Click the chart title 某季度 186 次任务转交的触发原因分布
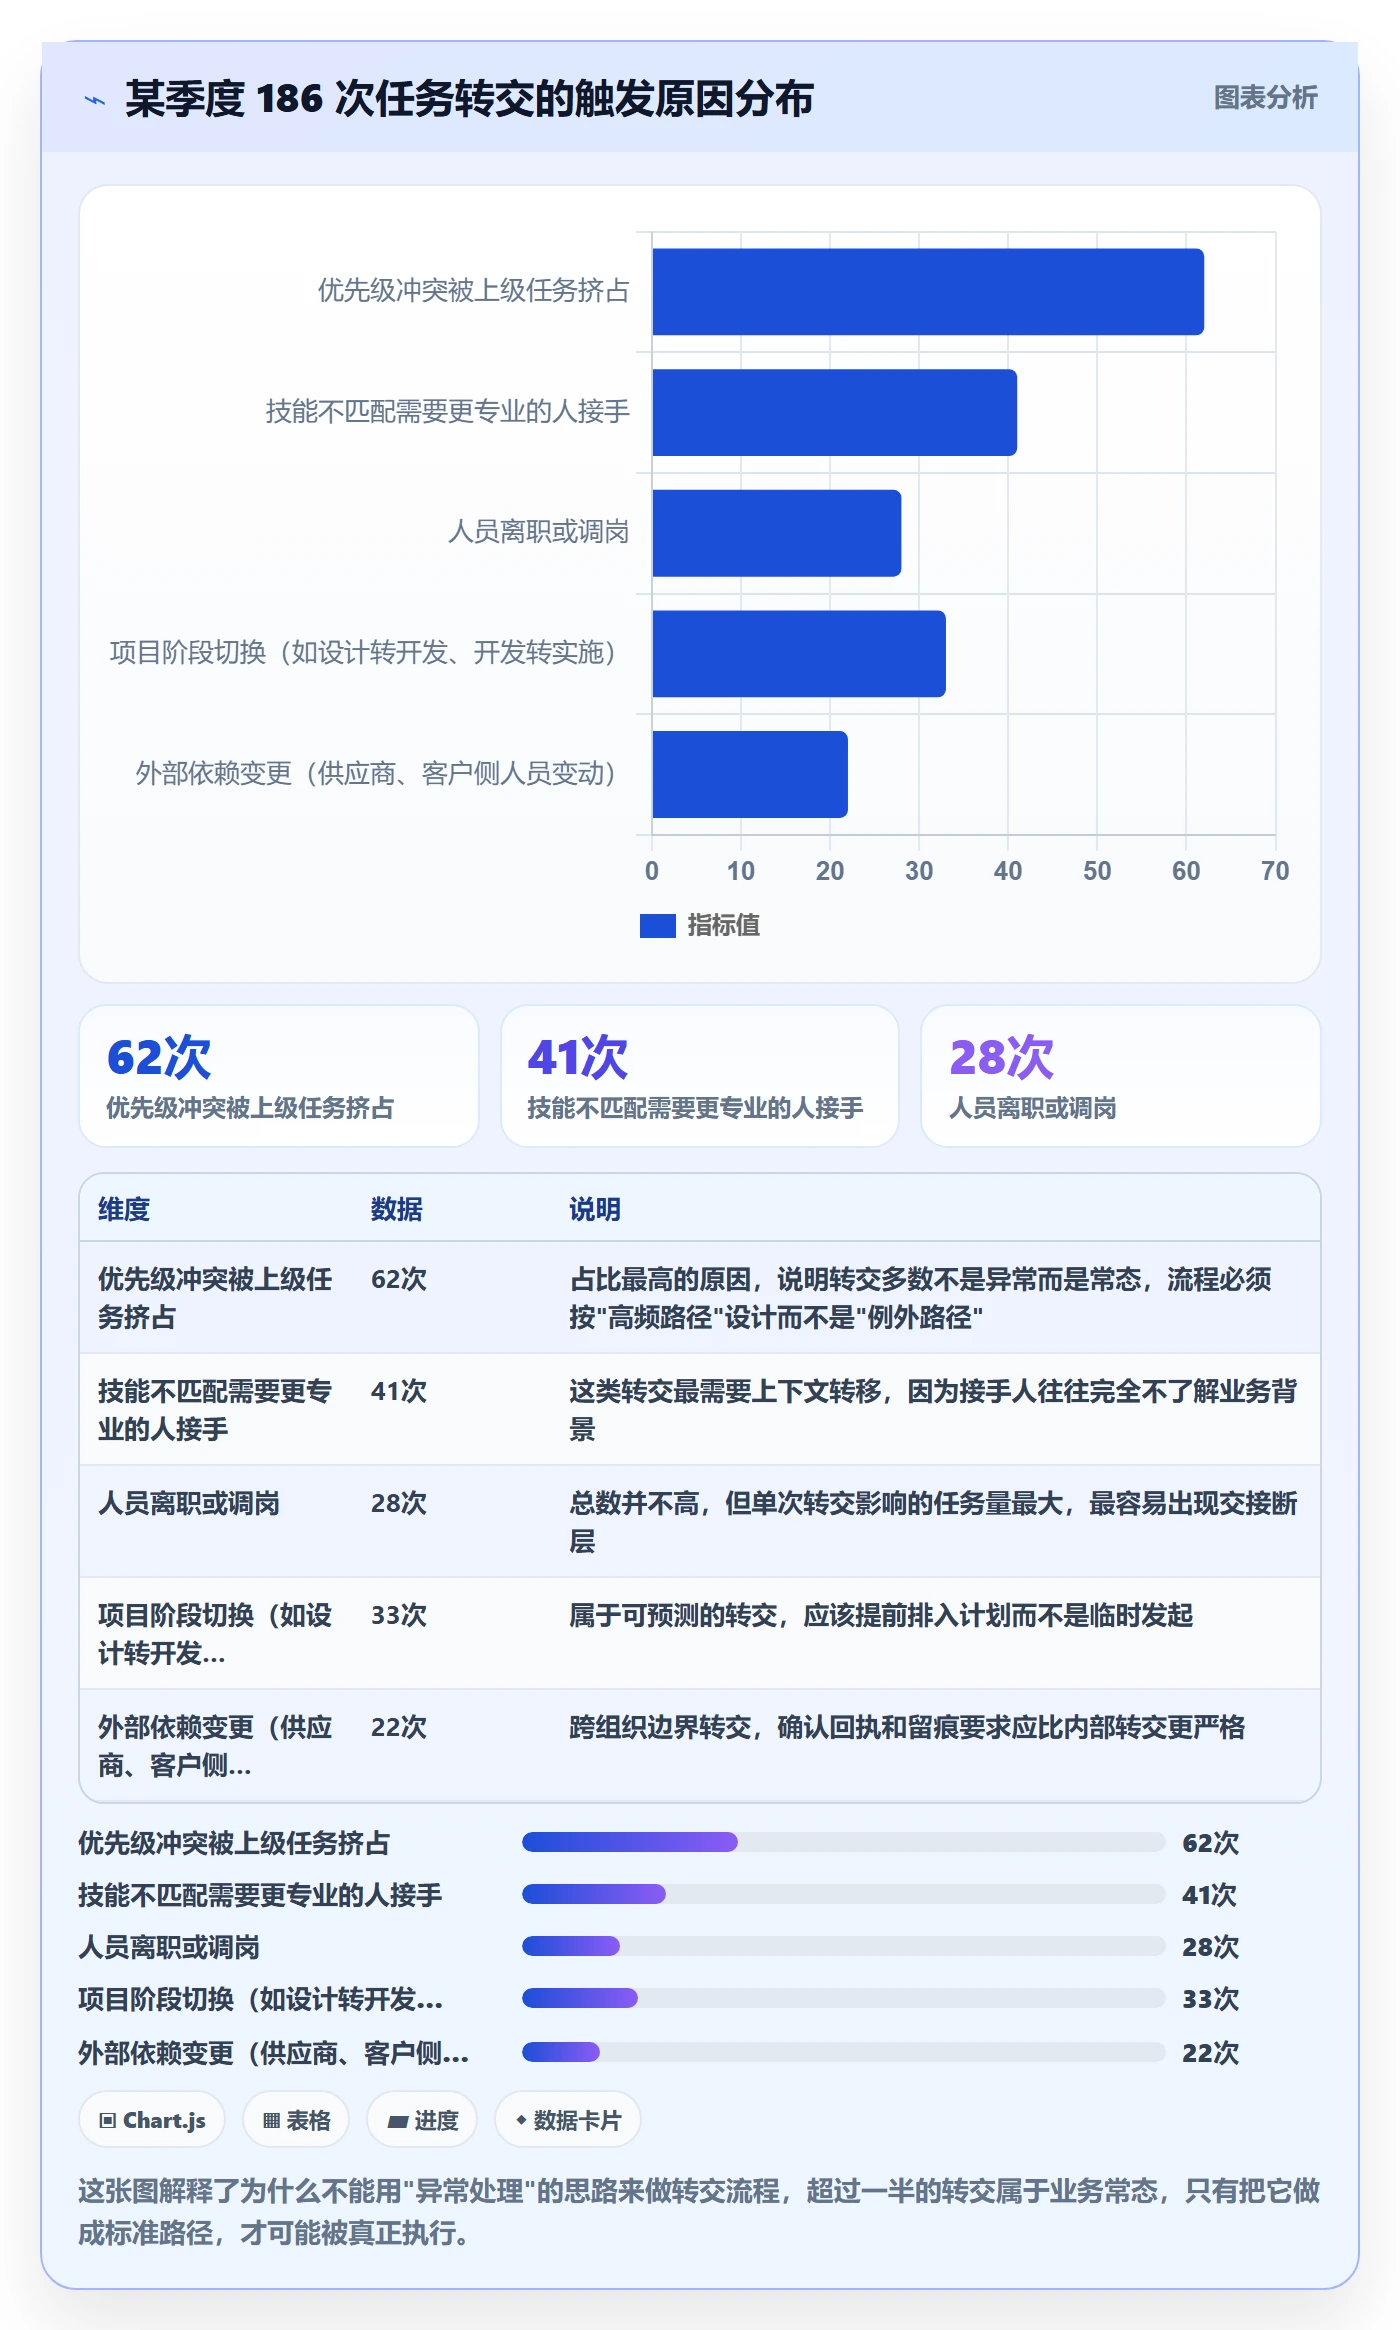Image resolution: width=1400 pixels, height=2330 pixels. click(469, 99)
